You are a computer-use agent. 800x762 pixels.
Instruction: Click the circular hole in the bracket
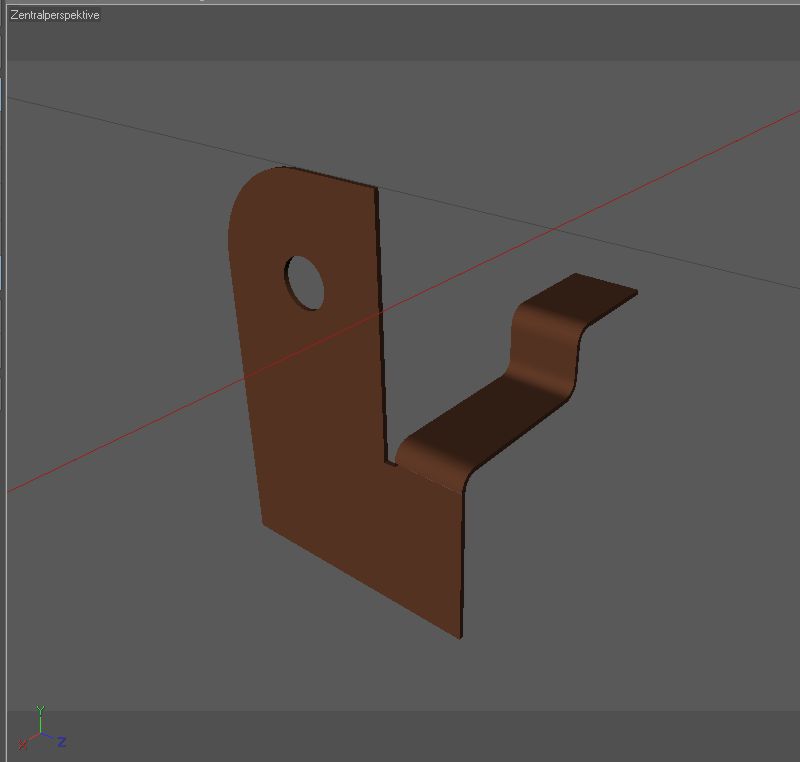click(304, 283)
